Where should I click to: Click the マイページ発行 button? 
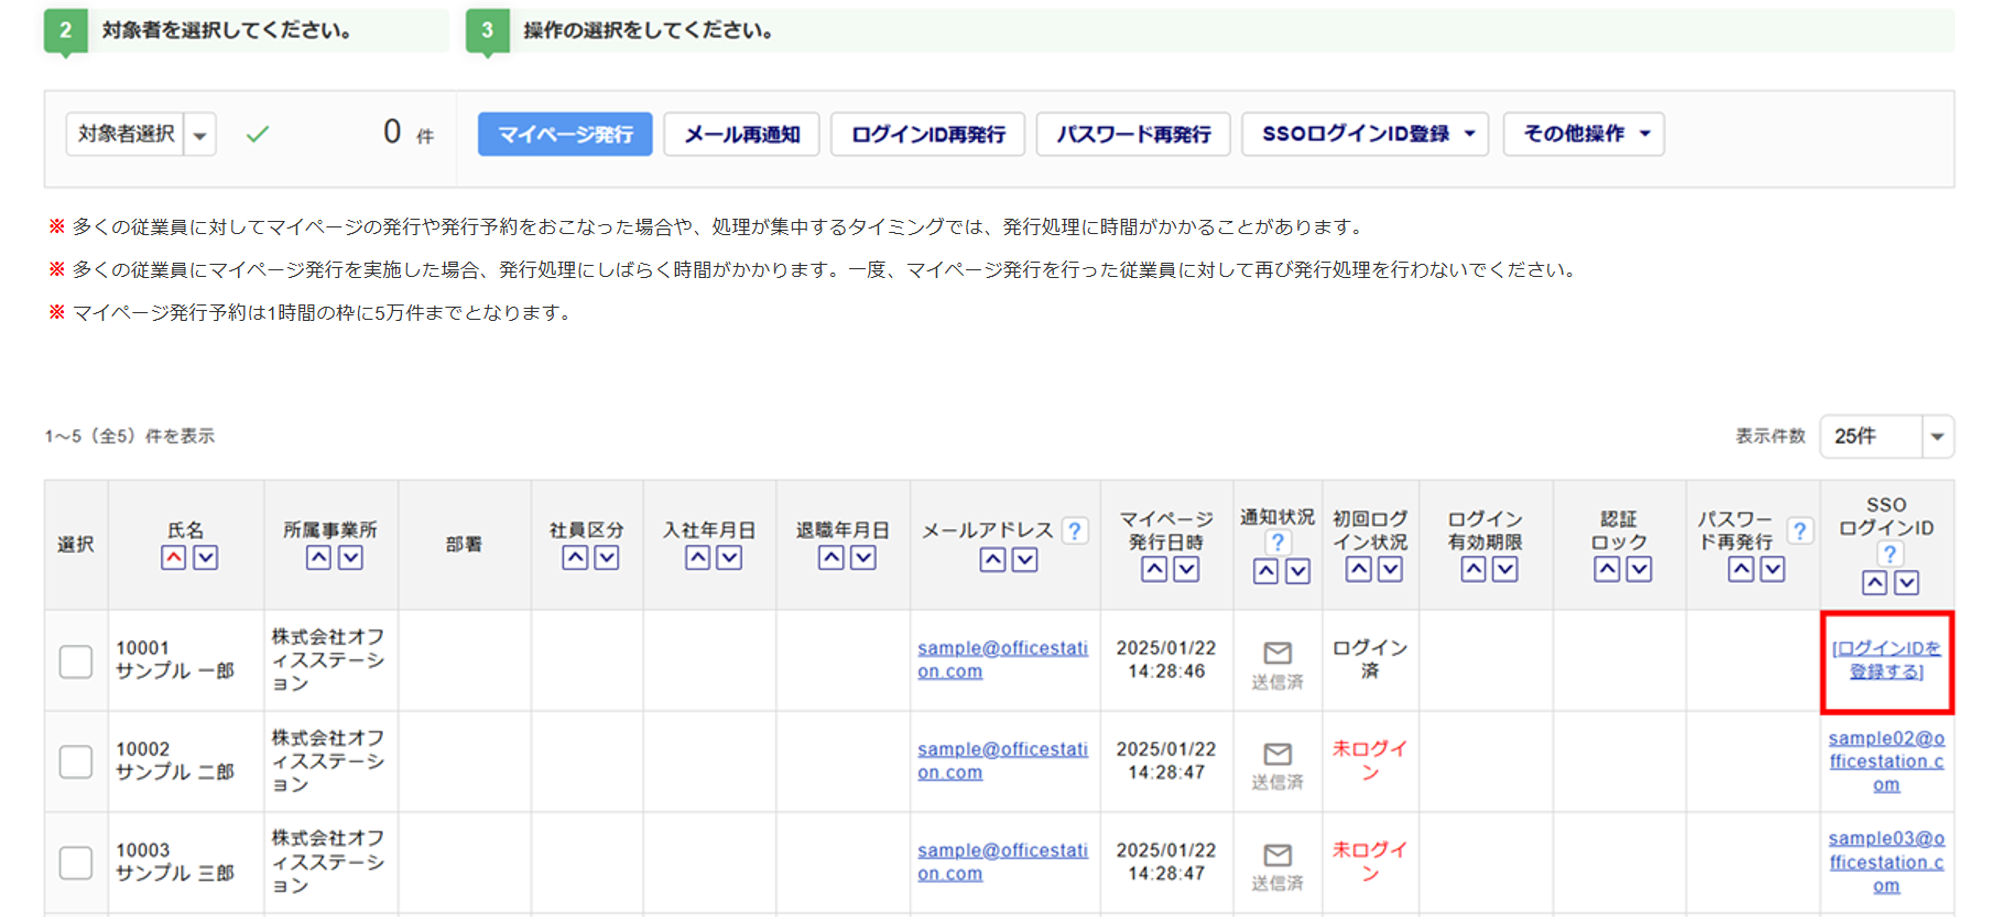pos(565,134)
